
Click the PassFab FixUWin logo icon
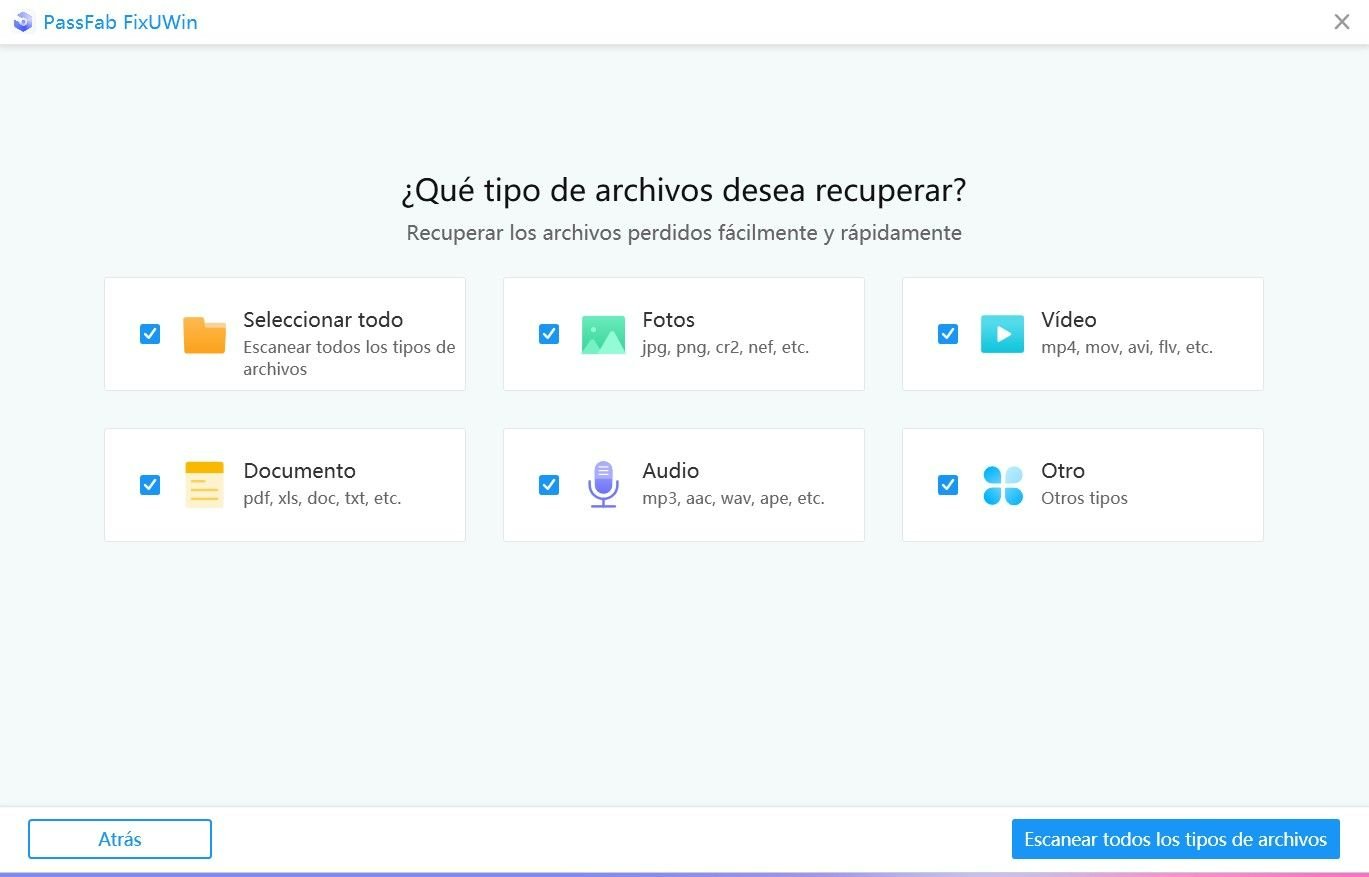(x=23, y=22)
